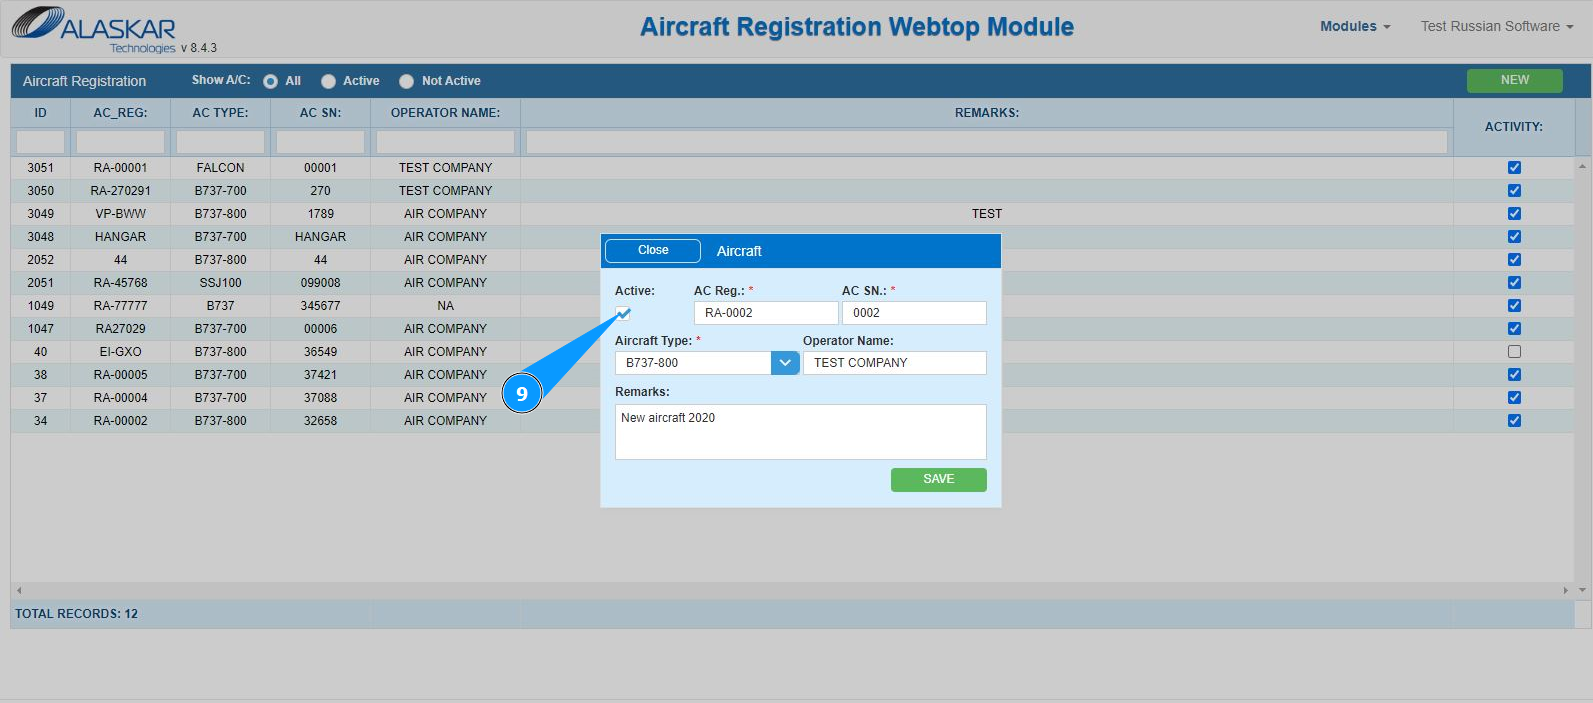Select the Active radio filter

pos(328,82)
